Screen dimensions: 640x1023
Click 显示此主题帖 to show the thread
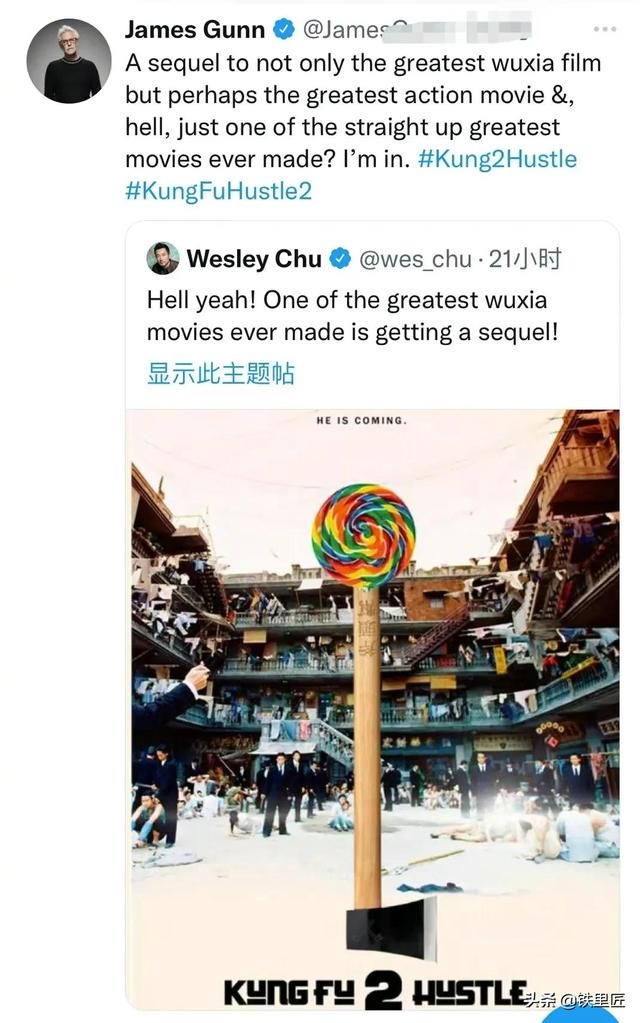point(221,374)
